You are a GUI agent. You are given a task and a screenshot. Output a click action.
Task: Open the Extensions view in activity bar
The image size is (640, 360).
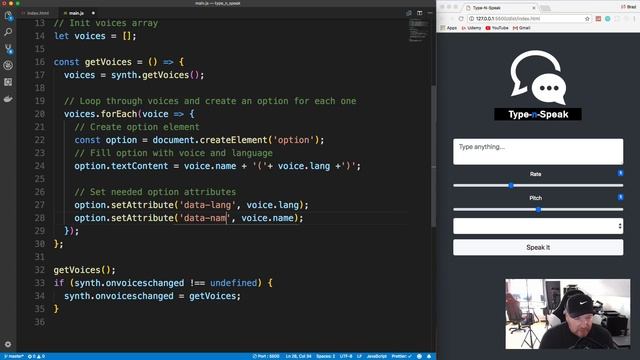click(x=8, y=82)
